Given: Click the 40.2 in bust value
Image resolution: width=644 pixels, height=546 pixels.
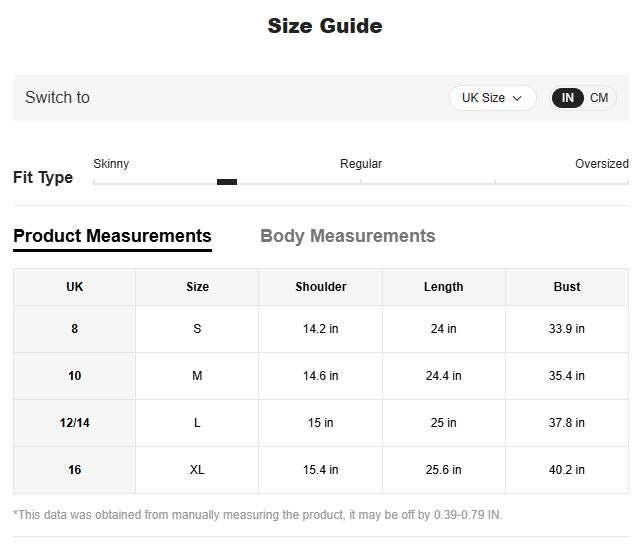Looking at the screenshot, I should coord(567,470).
